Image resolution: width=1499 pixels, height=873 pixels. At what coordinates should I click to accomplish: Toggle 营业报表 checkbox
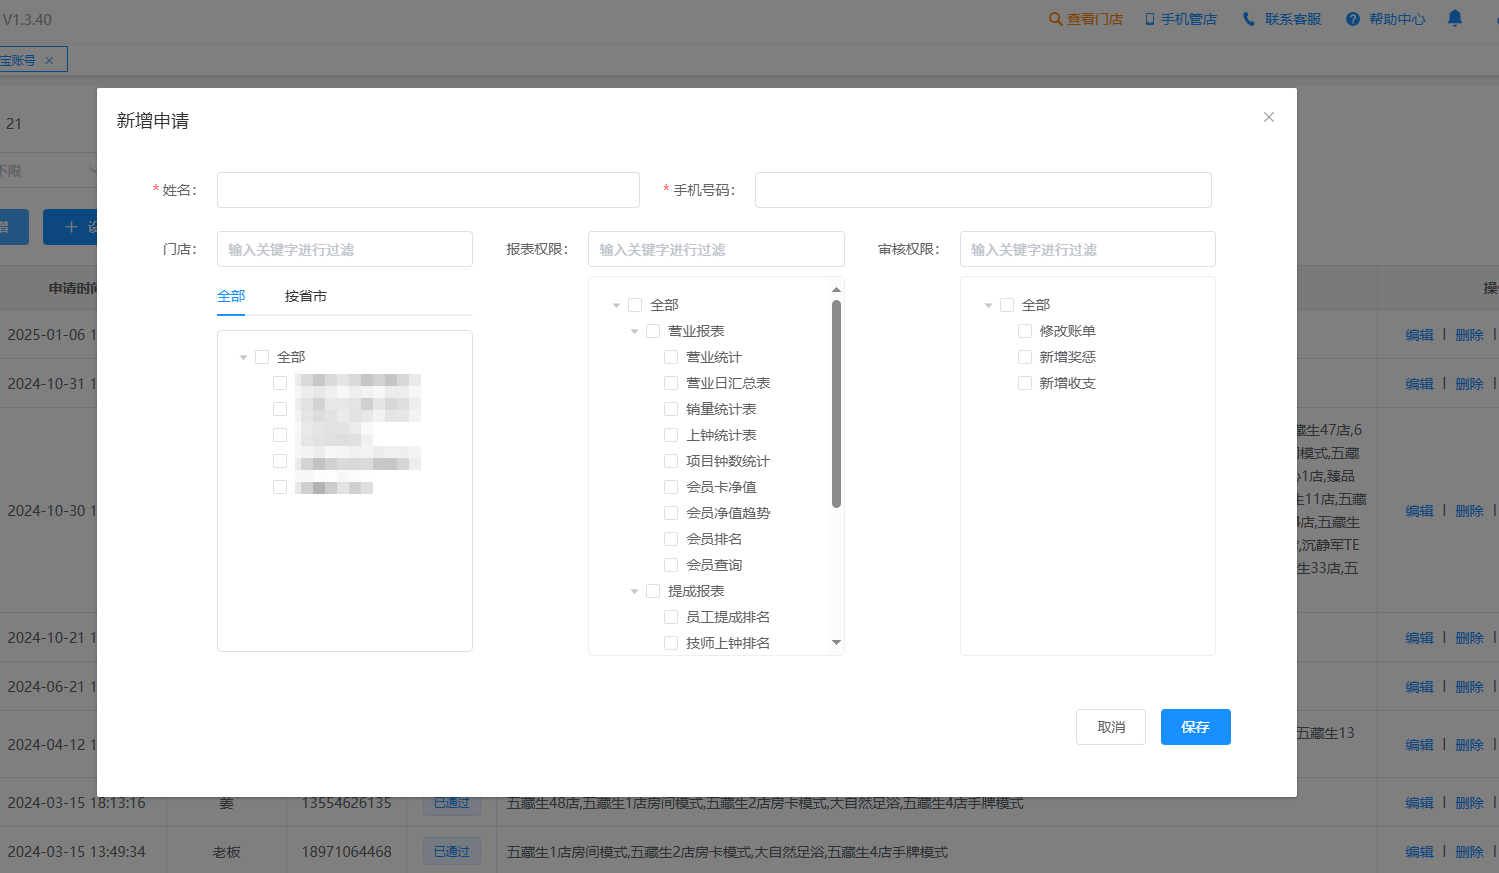653,331
